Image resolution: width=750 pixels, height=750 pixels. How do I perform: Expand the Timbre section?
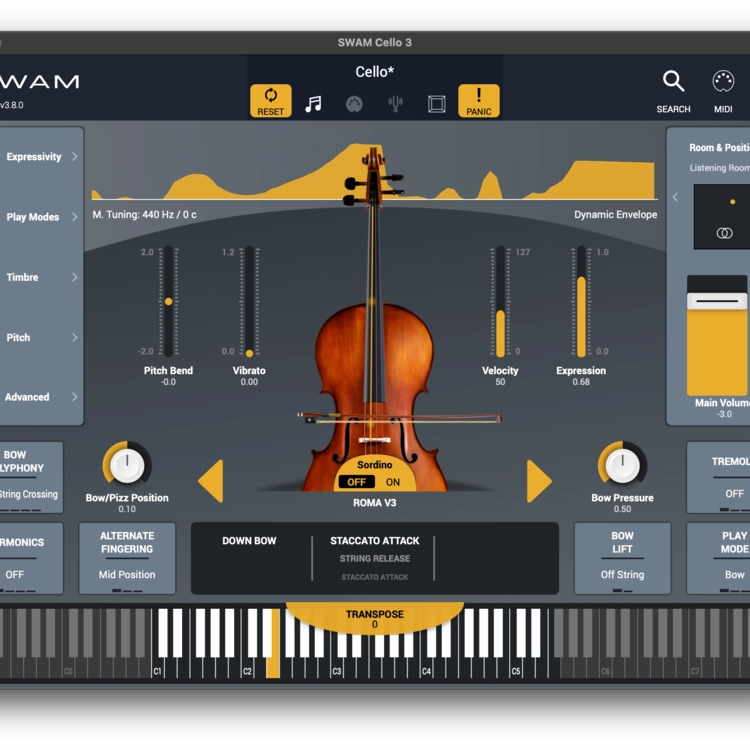click(x=40, y=277)
